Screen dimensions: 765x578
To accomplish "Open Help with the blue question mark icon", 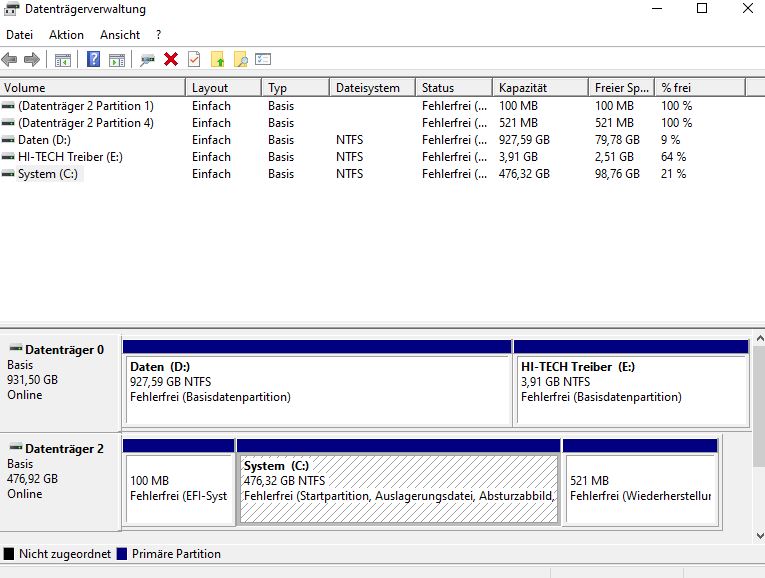I will click(93, 60).
